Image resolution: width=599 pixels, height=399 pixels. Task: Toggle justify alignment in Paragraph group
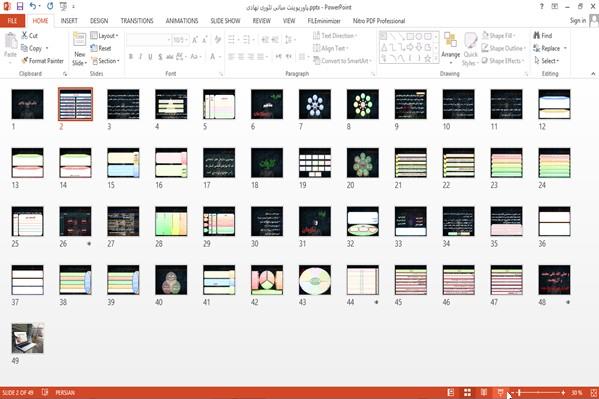click(x=261, y=57)
